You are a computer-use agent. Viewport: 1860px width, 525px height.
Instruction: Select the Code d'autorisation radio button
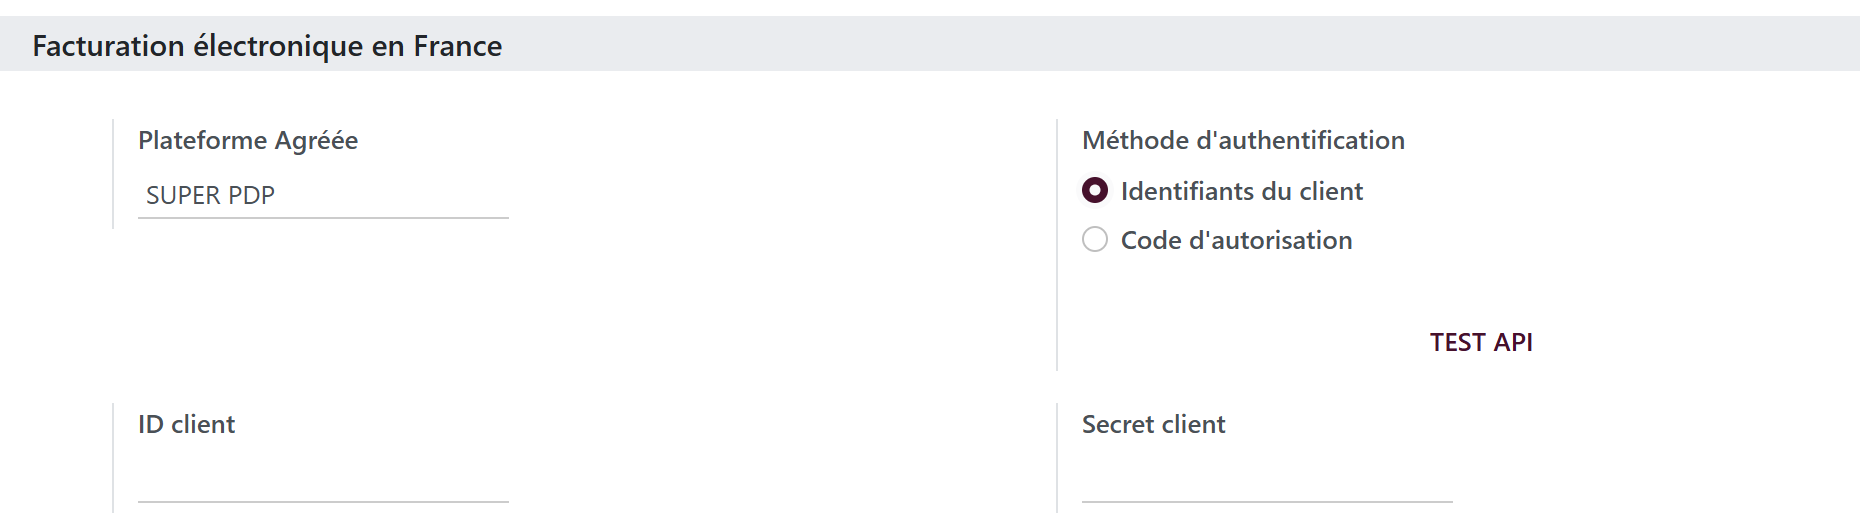[x=1095, y=239]
